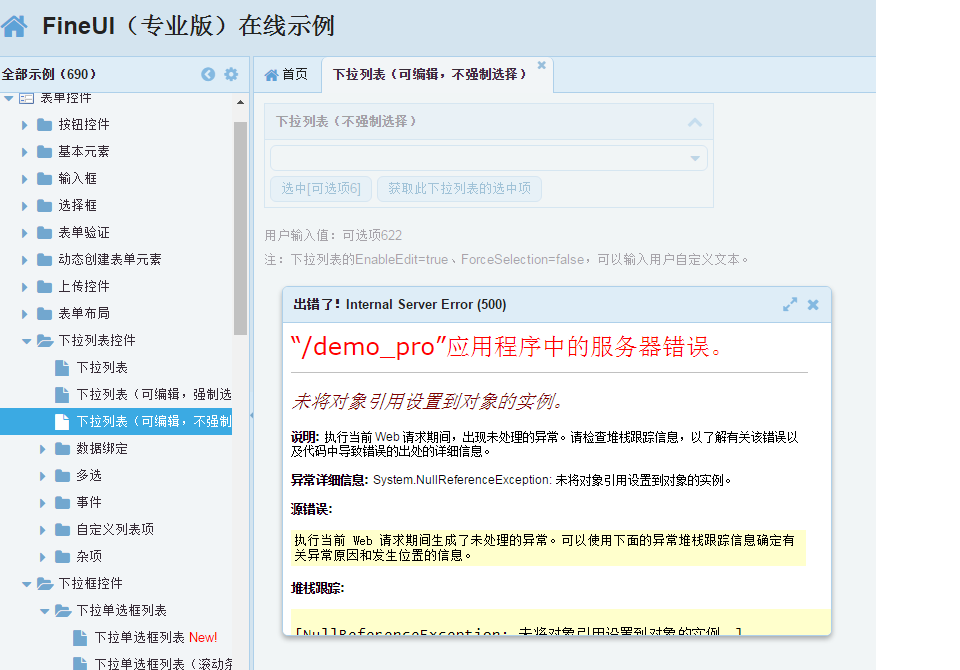Collapse the sidebar with the left arrow icon
The image size is (960, 670).
click(x=208, y=74)
